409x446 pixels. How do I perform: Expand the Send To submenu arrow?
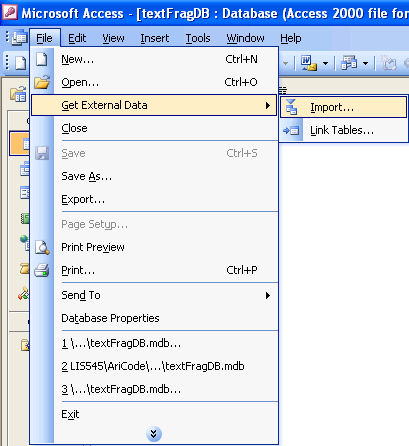click(268, 295)
